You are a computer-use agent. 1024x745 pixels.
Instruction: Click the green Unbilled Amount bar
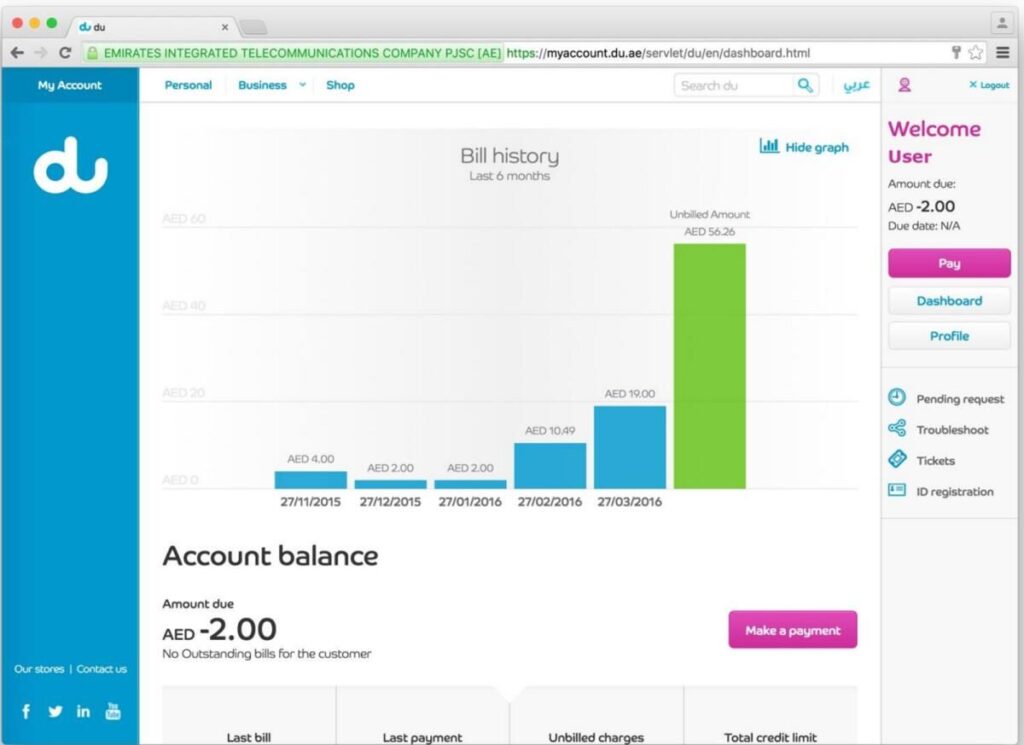(709, 366)
